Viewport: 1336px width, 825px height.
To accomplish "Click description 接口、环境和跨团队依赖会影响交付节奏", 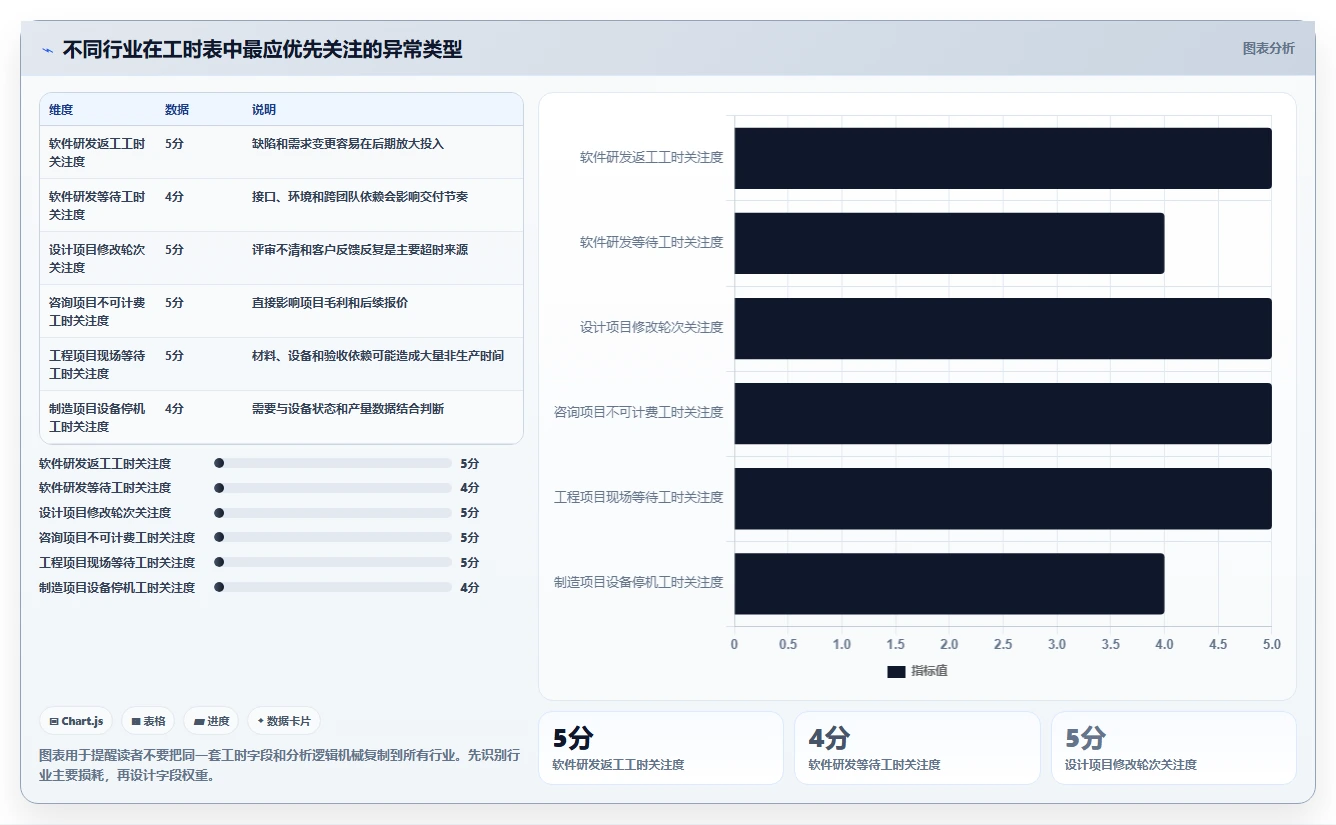I will click(360, 196).
